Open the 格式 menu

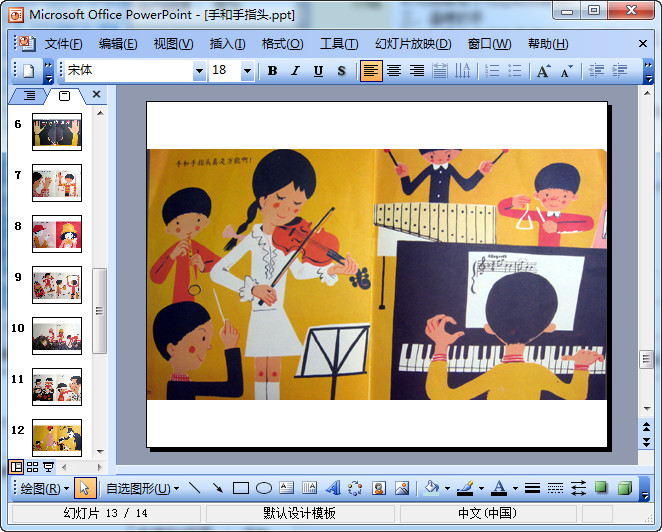pos(282,44)
